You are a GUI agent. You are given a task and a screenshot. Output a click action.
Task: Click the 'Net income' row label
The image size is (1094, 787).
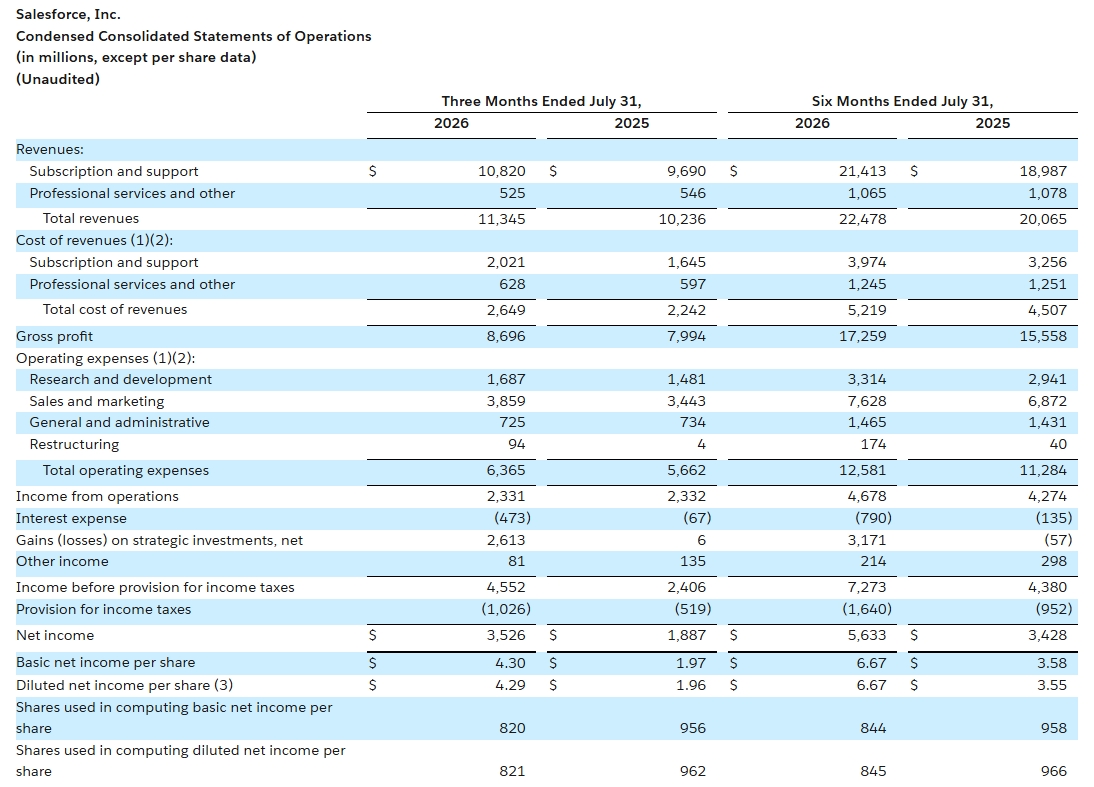tap(54, 636)
